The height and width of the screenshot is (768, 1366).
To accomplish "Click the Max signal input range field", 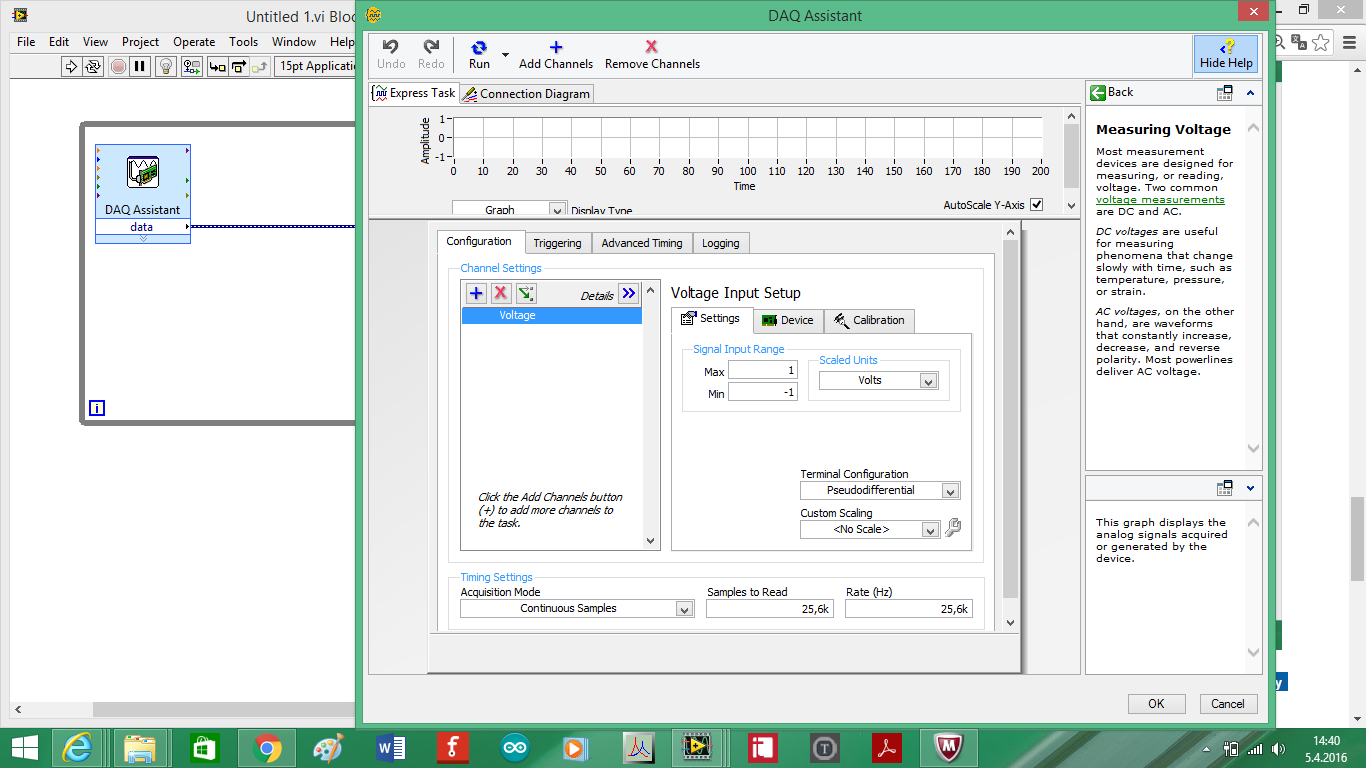I will [762, 370].
